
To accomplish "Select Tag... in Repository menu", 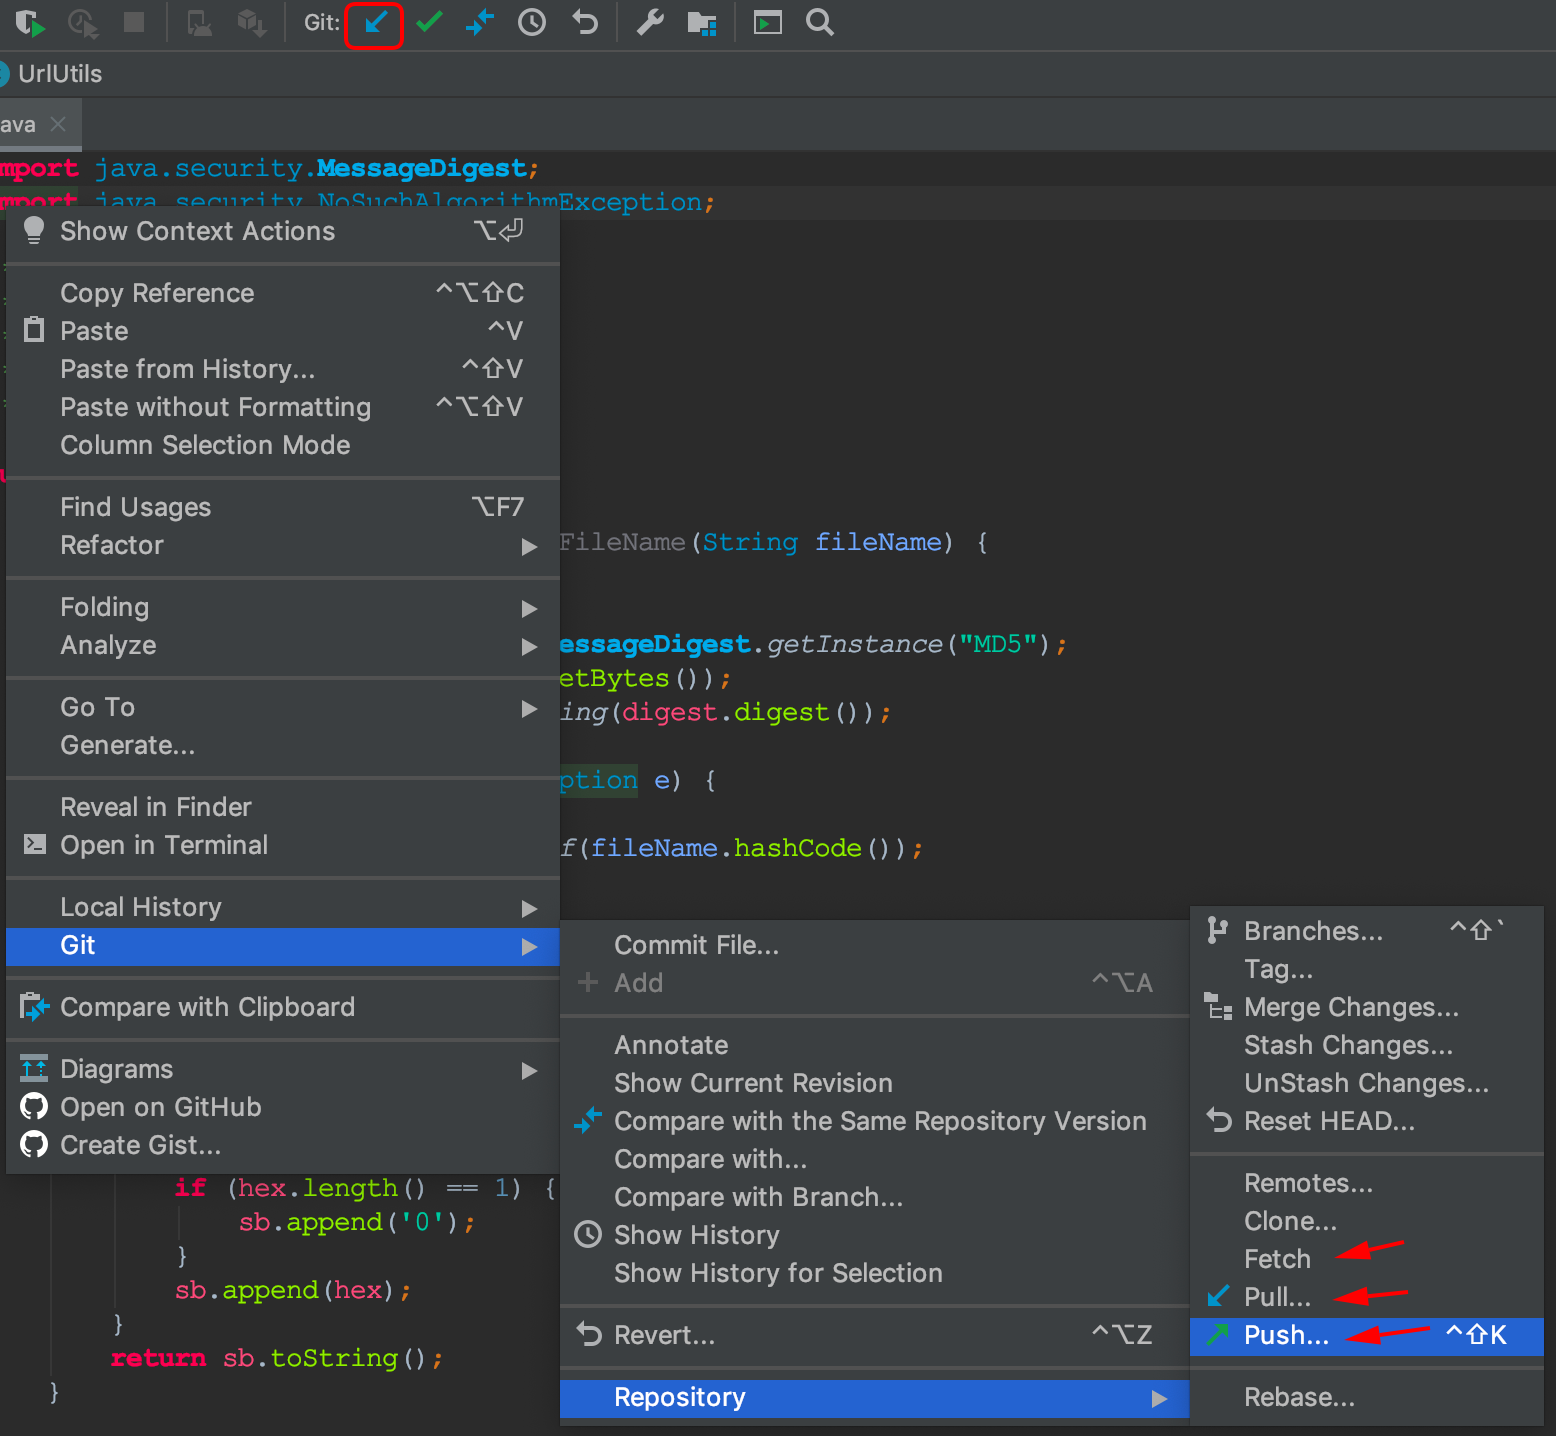I will (x=1367, y=969).
